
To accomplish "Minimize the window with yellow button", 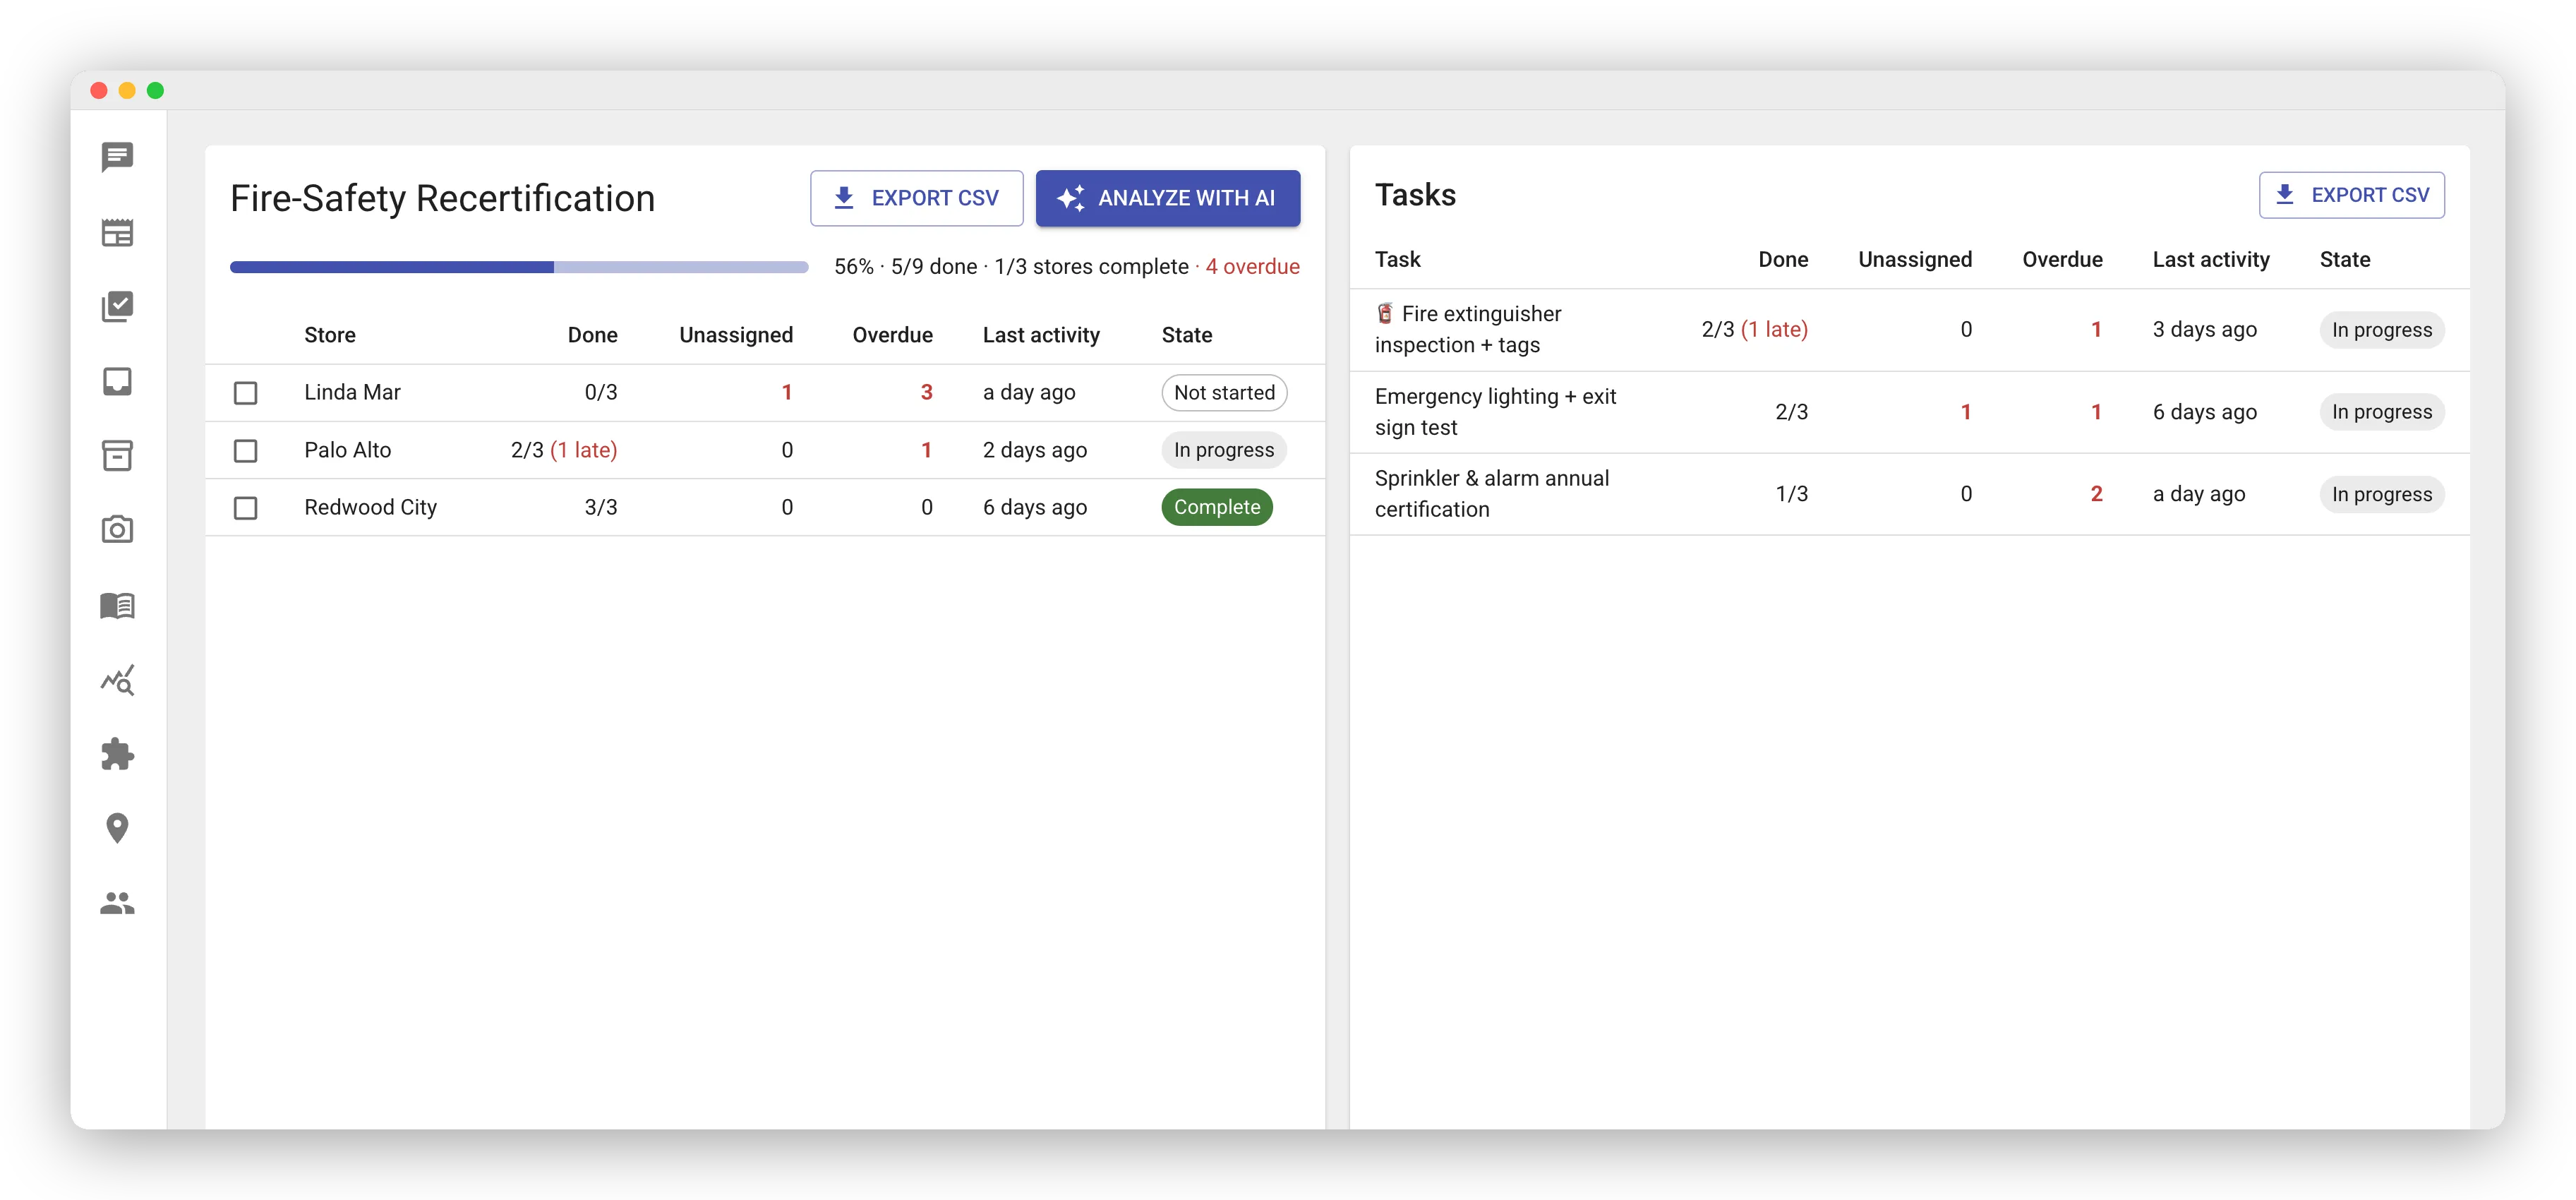I will (x=127, y=91).
